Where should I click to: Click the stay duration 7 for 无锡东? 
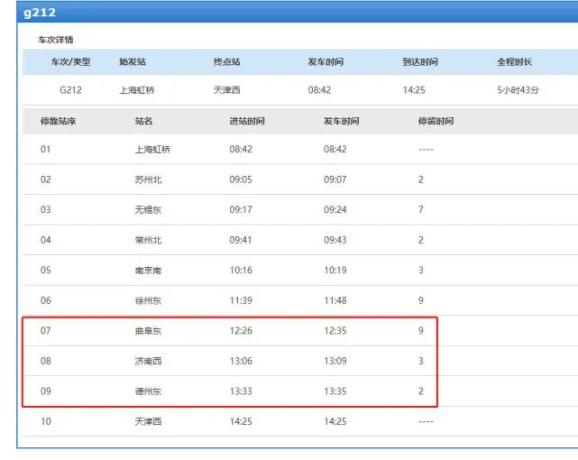421,210
